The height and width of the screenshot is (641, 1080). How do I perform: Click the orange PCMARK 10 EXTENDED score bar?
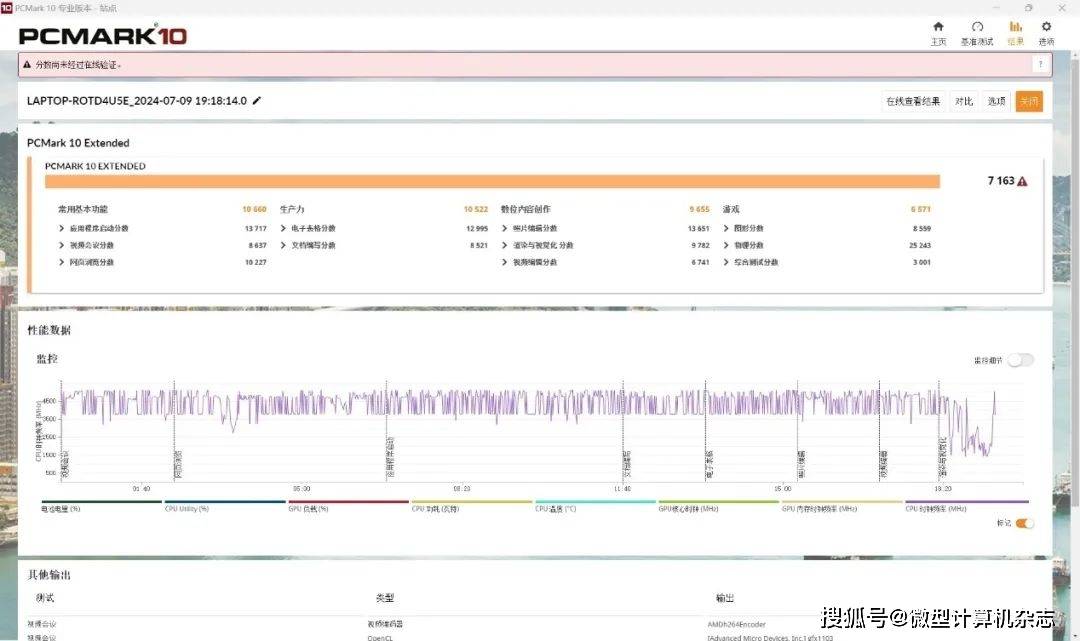[492, 181]
